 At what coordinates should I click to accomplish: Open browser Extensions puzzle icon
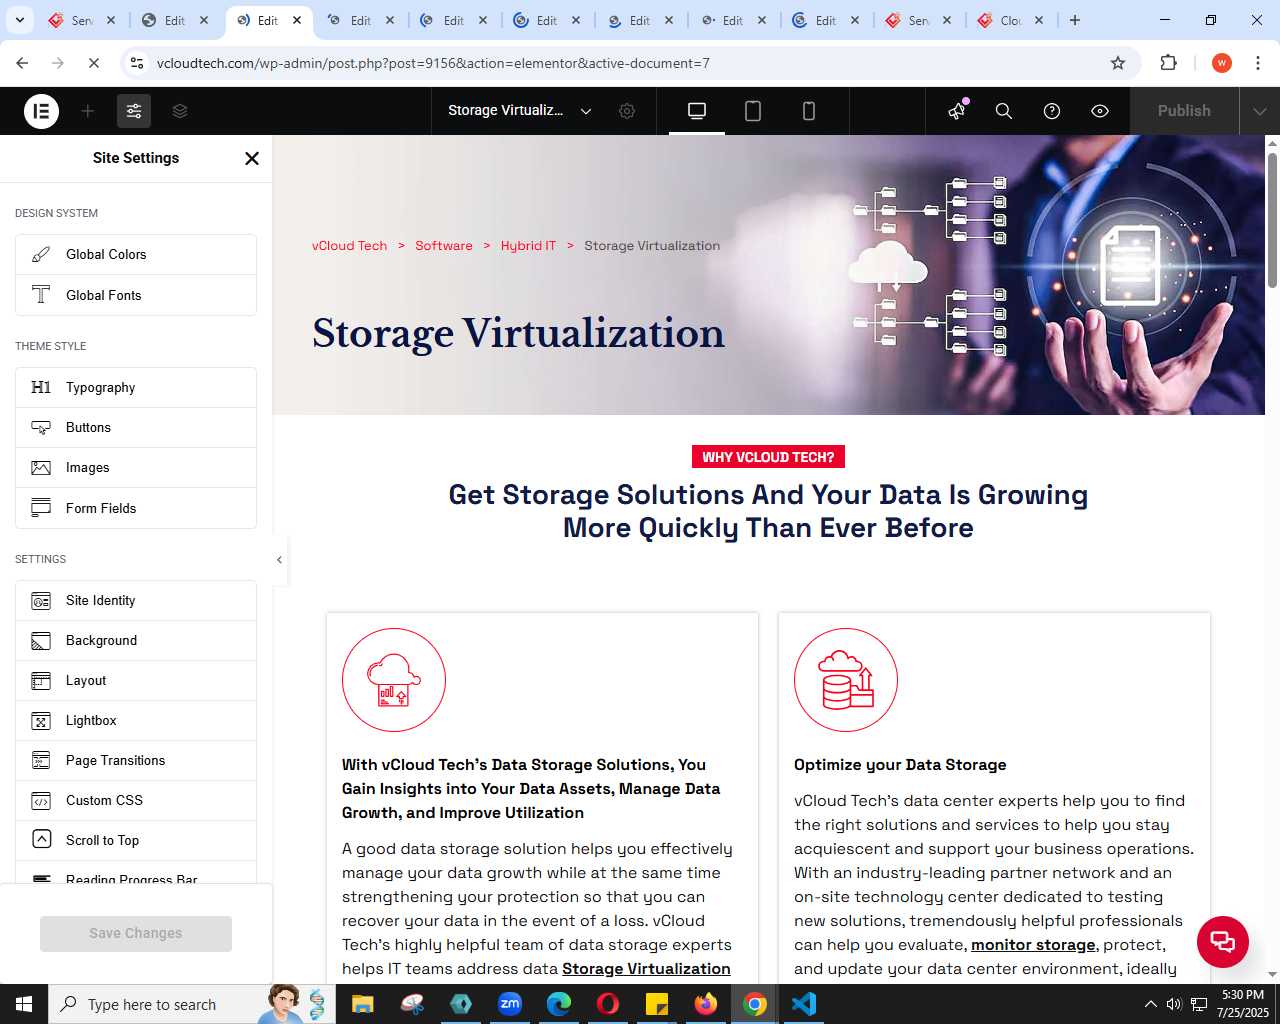[x=1168, y=63]
